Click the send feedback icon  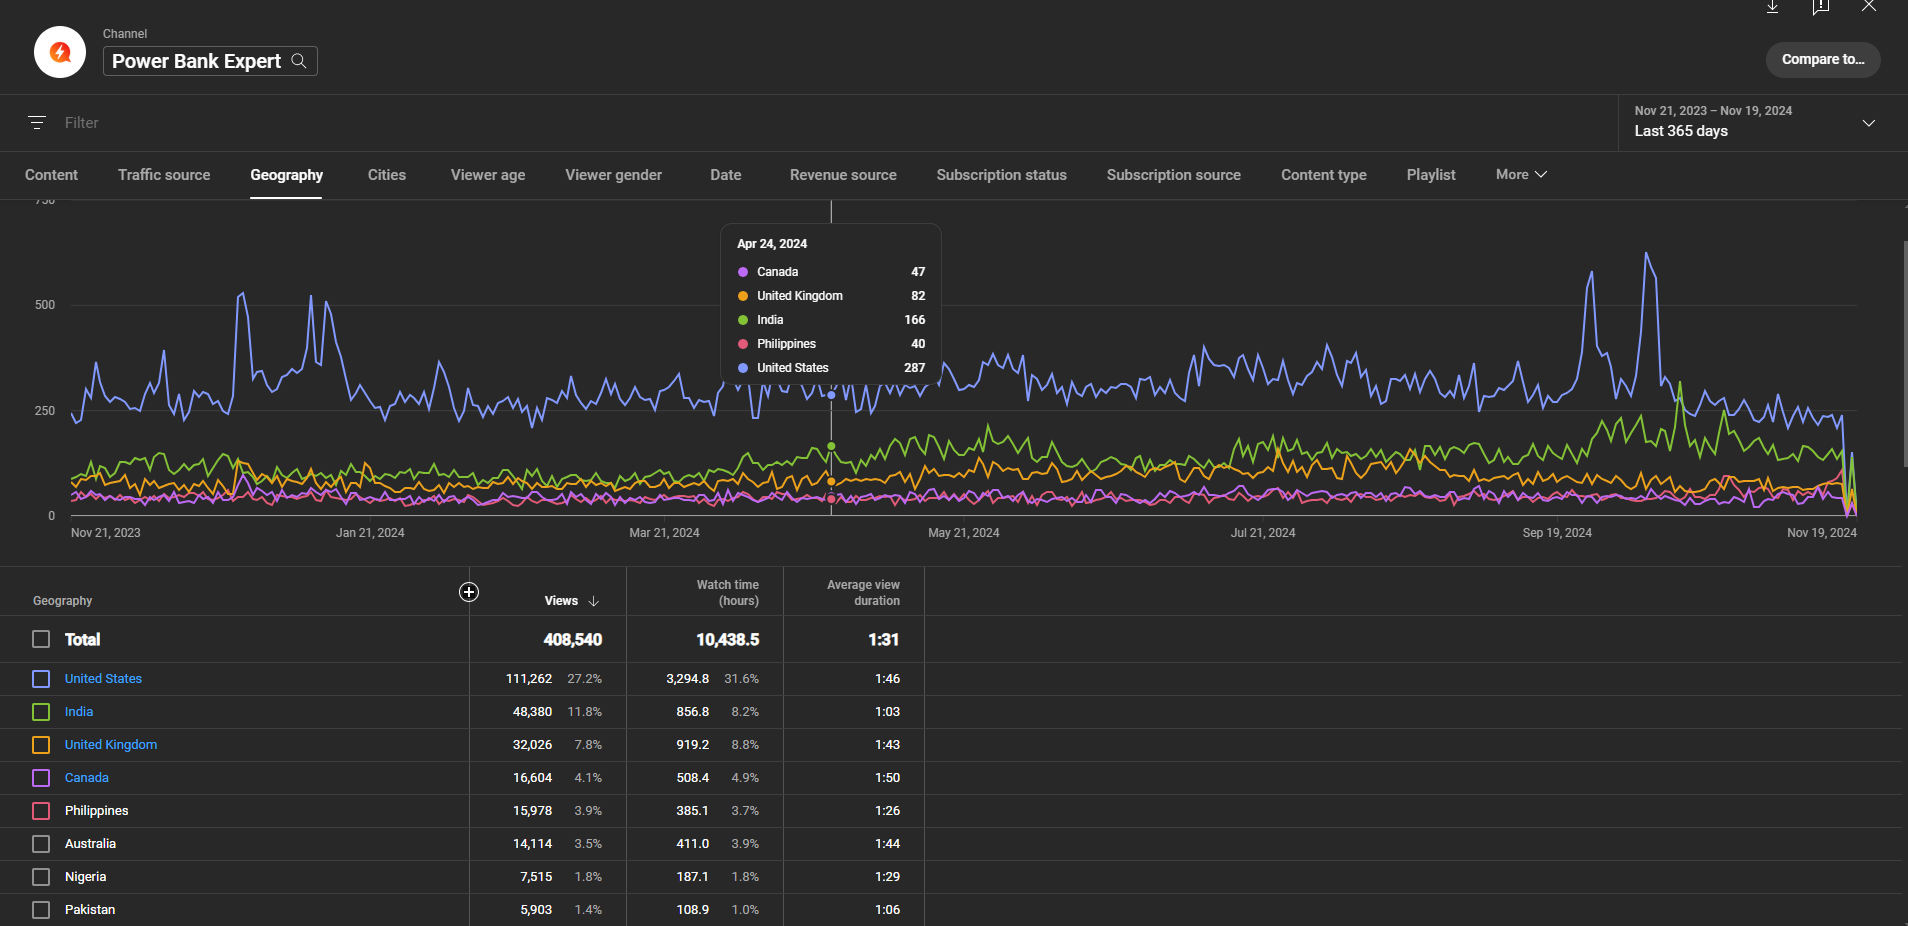coord(1821,7)
